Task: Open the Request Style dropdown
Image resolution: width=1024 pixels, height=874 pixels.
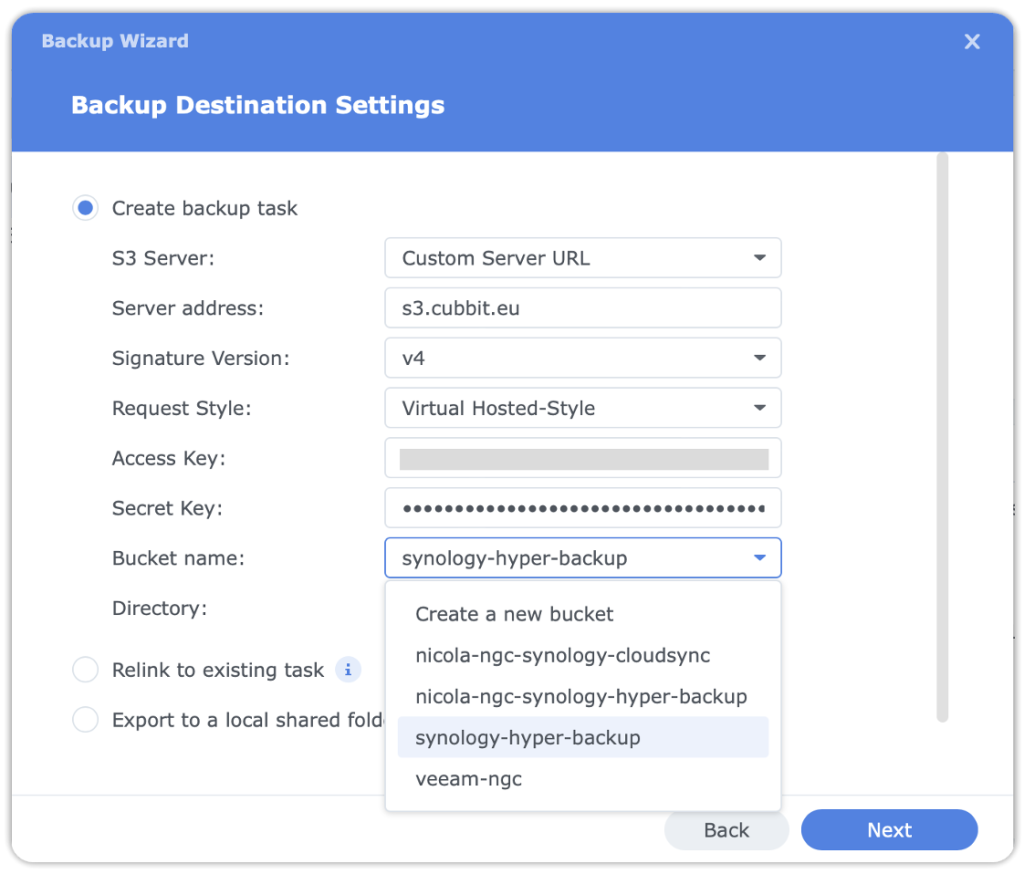Action: click(x=582, y=408)
